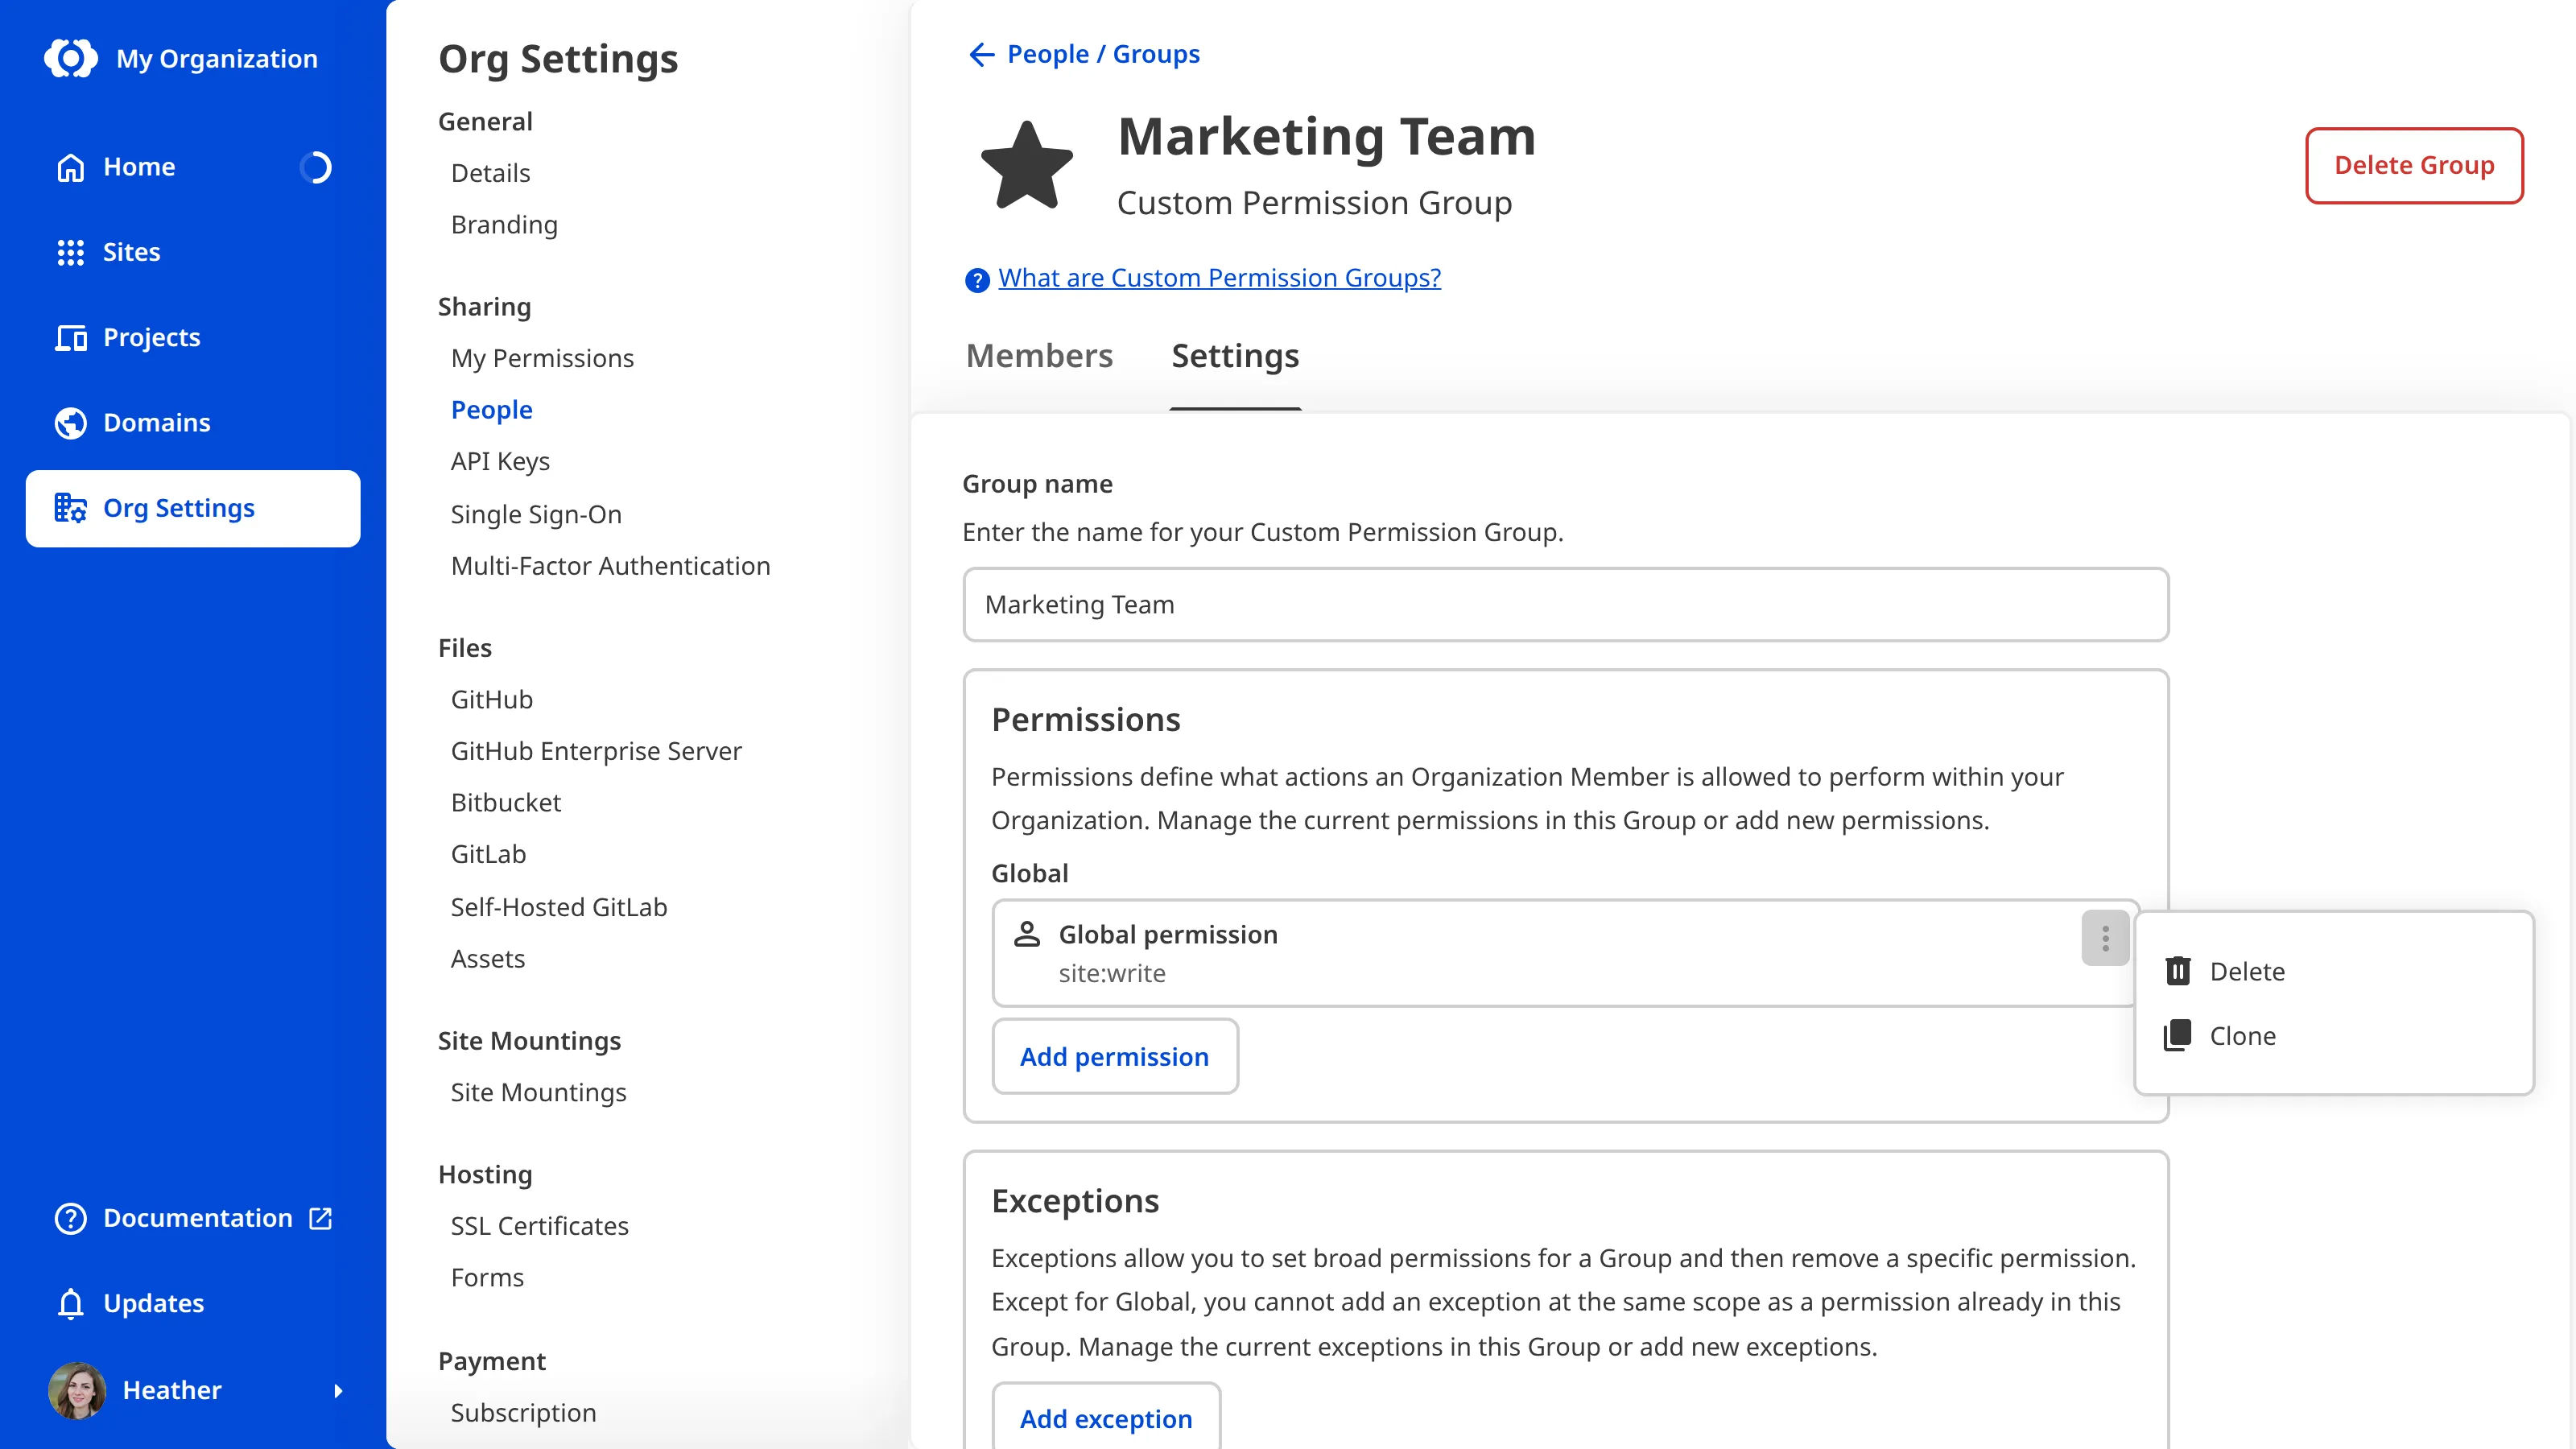
Task: Open Bitbucket file settings
Action: point(506,803)
